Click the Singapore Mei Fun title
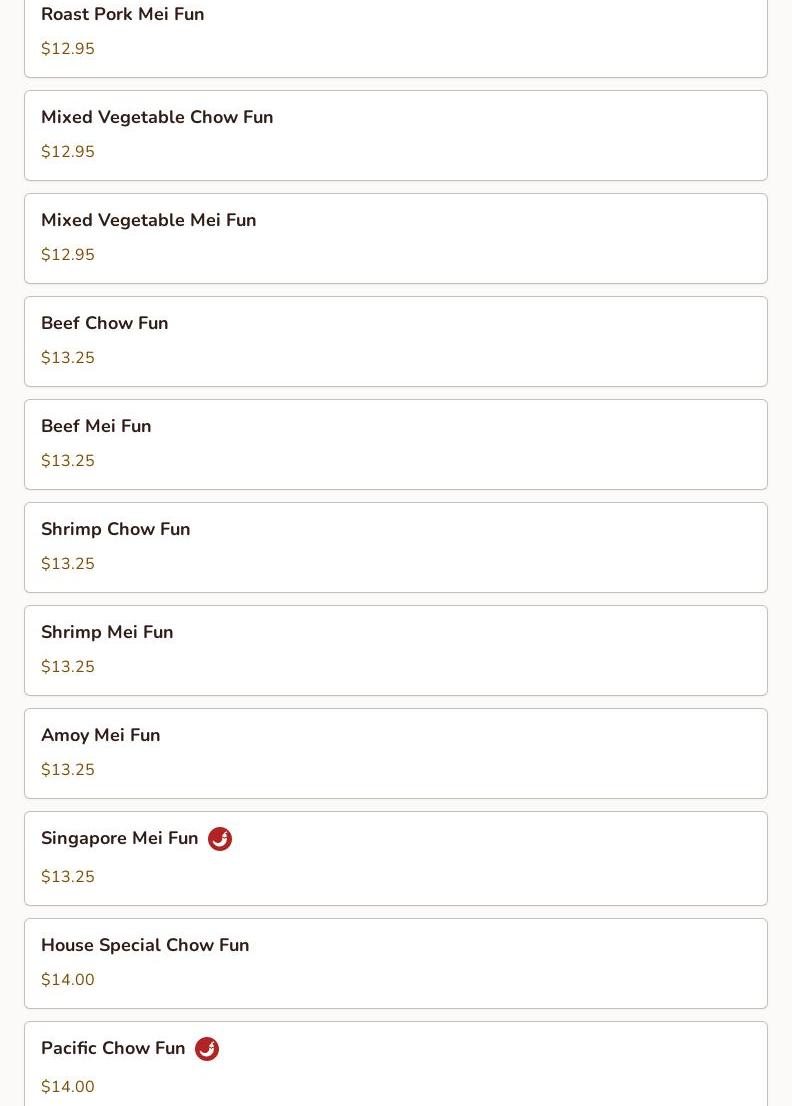The height and width of the screenshot is (1106, 792). pyautogui.click(x=120, y=839)
